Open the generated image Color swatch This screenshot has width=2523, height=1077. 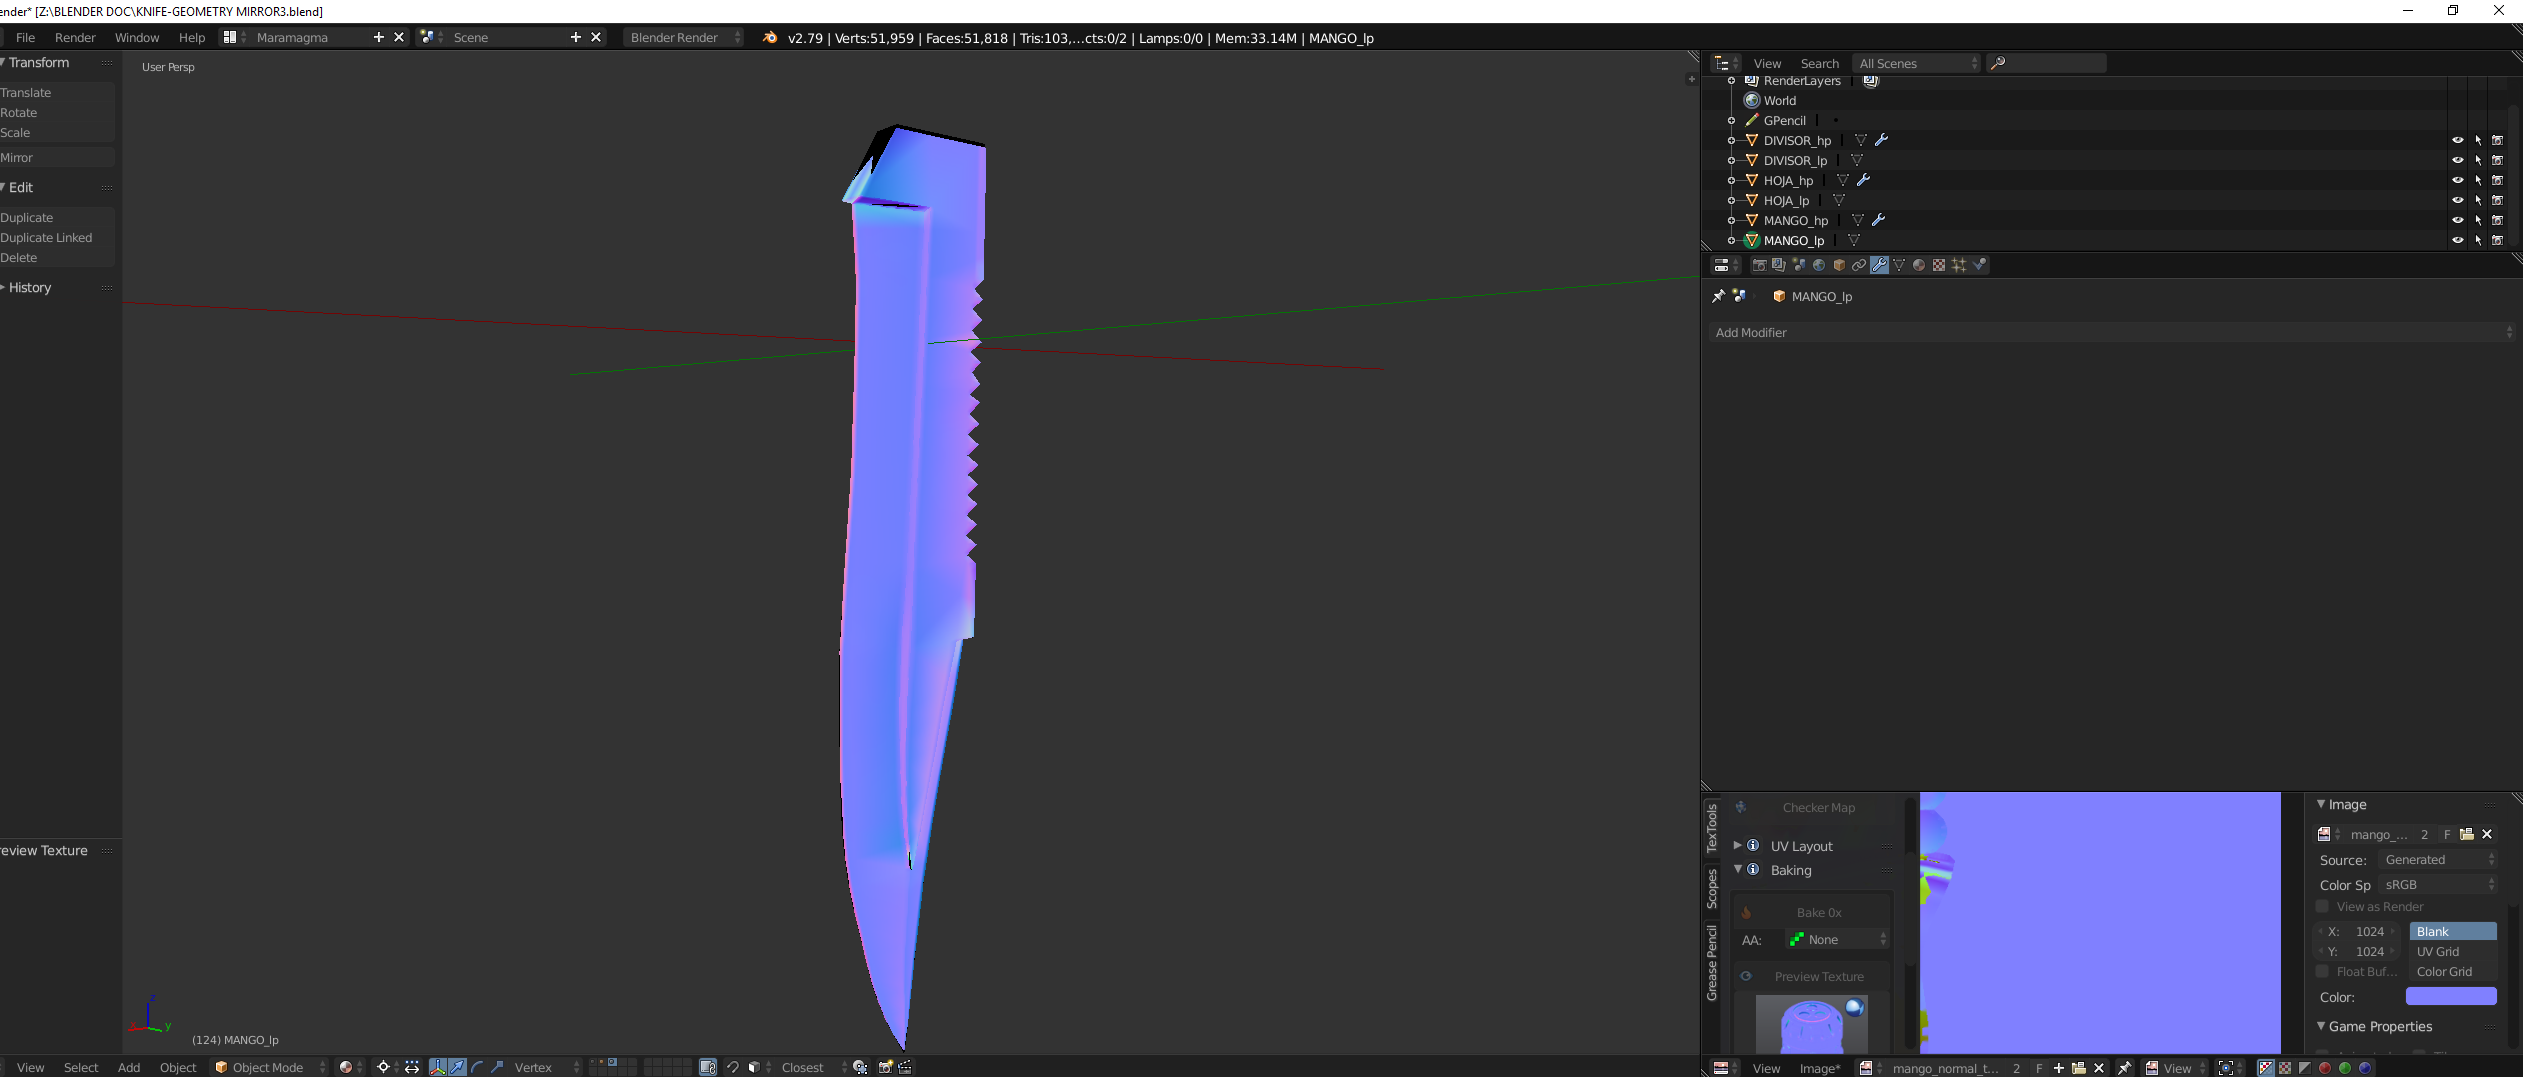(2451, 997)
